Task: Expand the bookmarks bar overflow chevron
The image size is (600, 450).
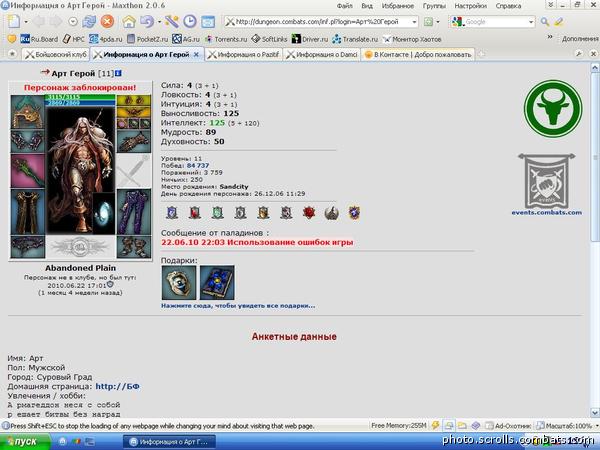Action: (550, 37)
